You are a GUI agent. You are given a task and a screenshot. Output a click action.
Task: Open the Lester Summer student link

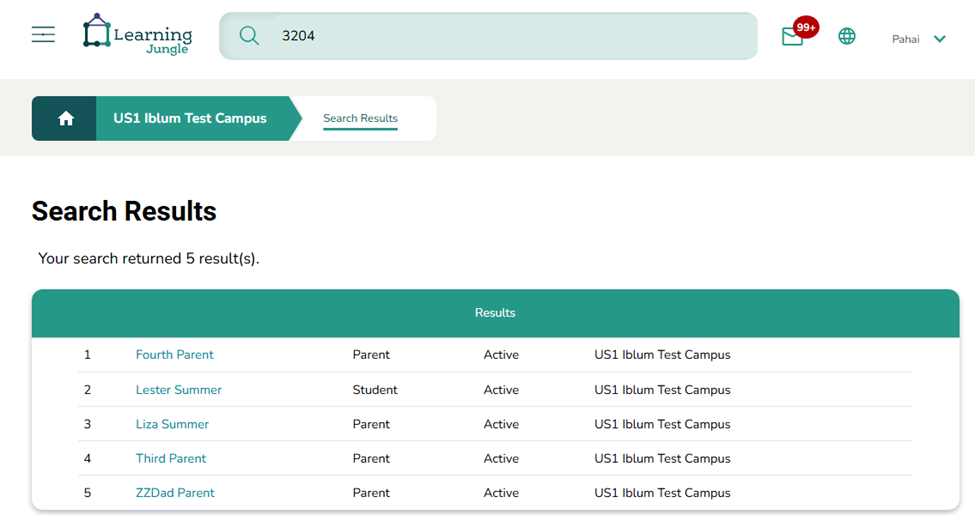[x=179, y=390]
